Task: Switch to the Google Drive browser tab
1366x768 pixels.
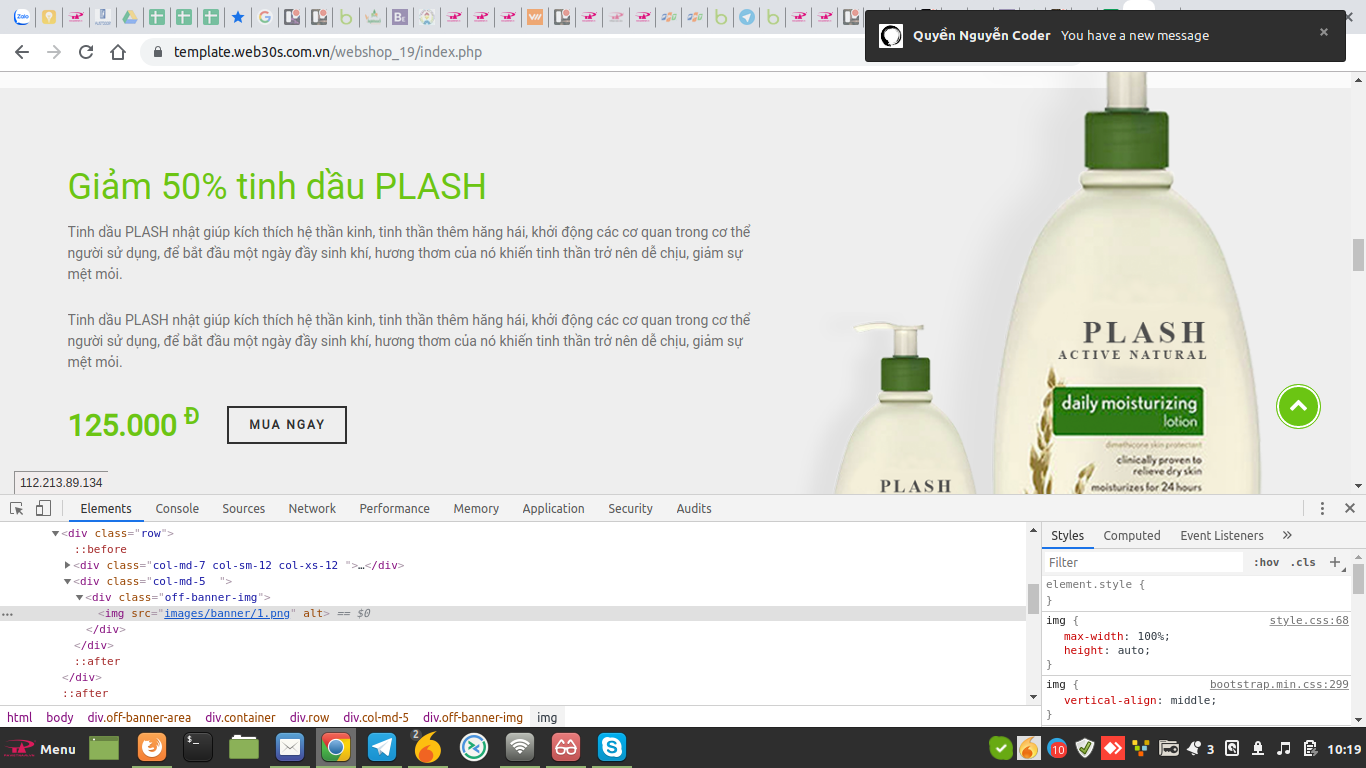Action: click(129, 17)
